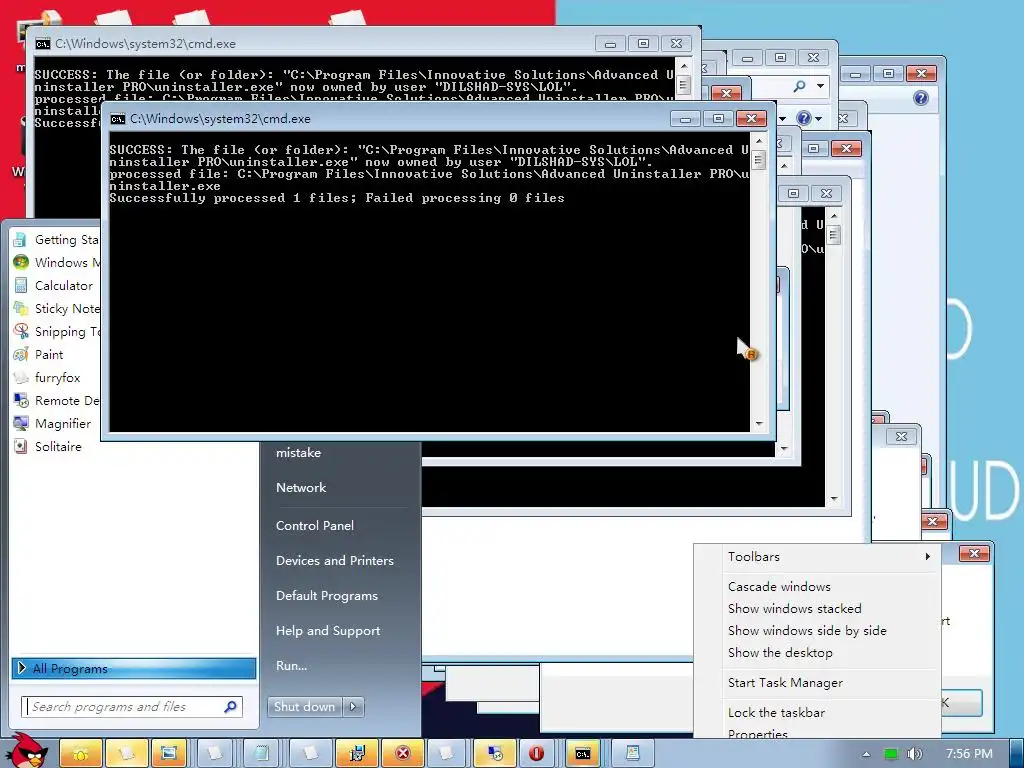
Task: Choose Lock the taskbar
Action: coord(776,712)
